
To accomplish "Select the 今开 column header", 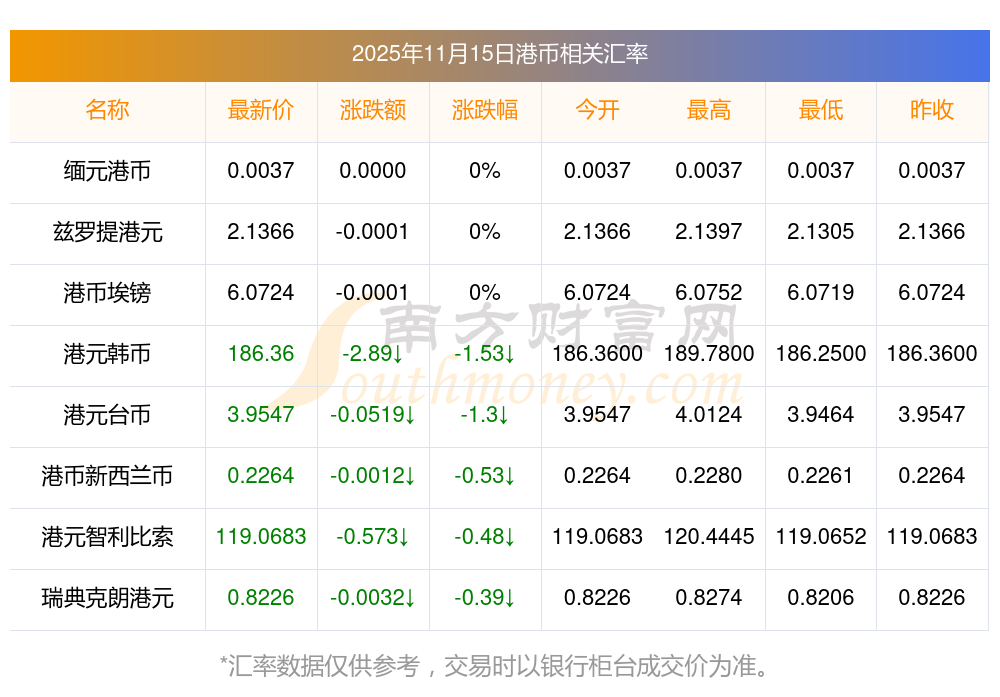I will (597, 110).
